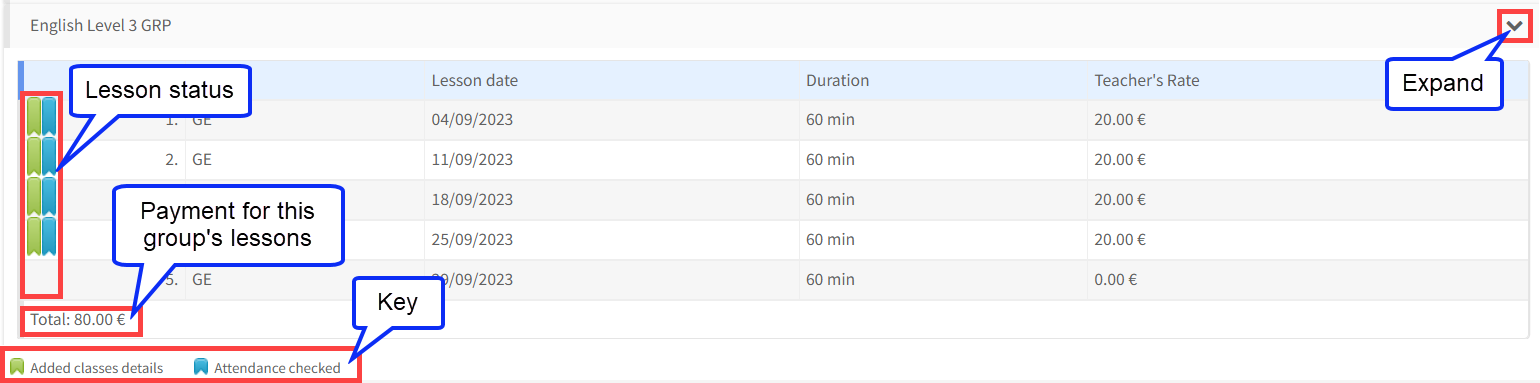
Task: Click green class-details ribbon for lesson 2
Action: (34, 157)
